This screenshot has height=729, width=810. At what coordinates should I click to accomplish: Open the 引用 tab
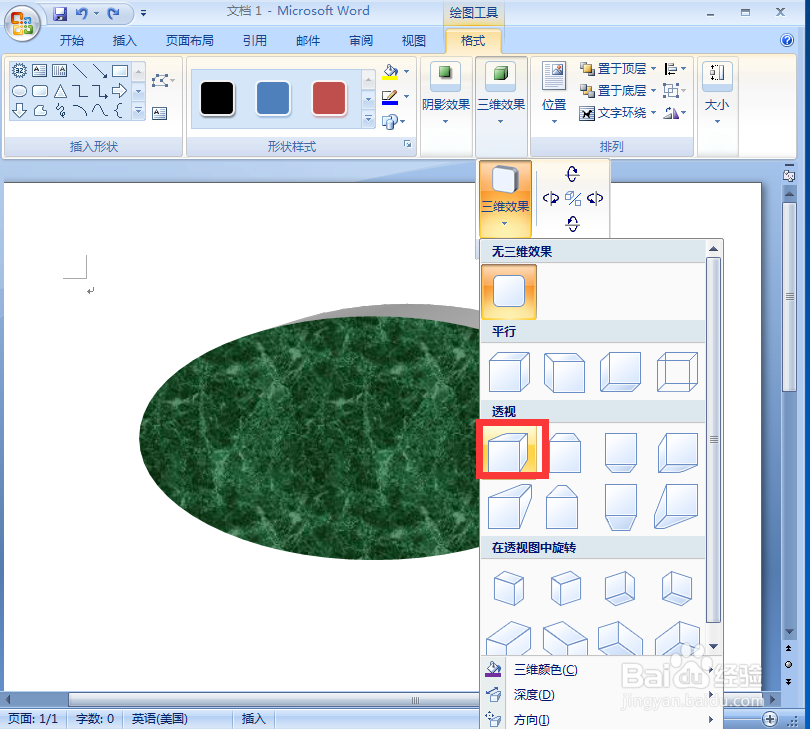[255, 41]
